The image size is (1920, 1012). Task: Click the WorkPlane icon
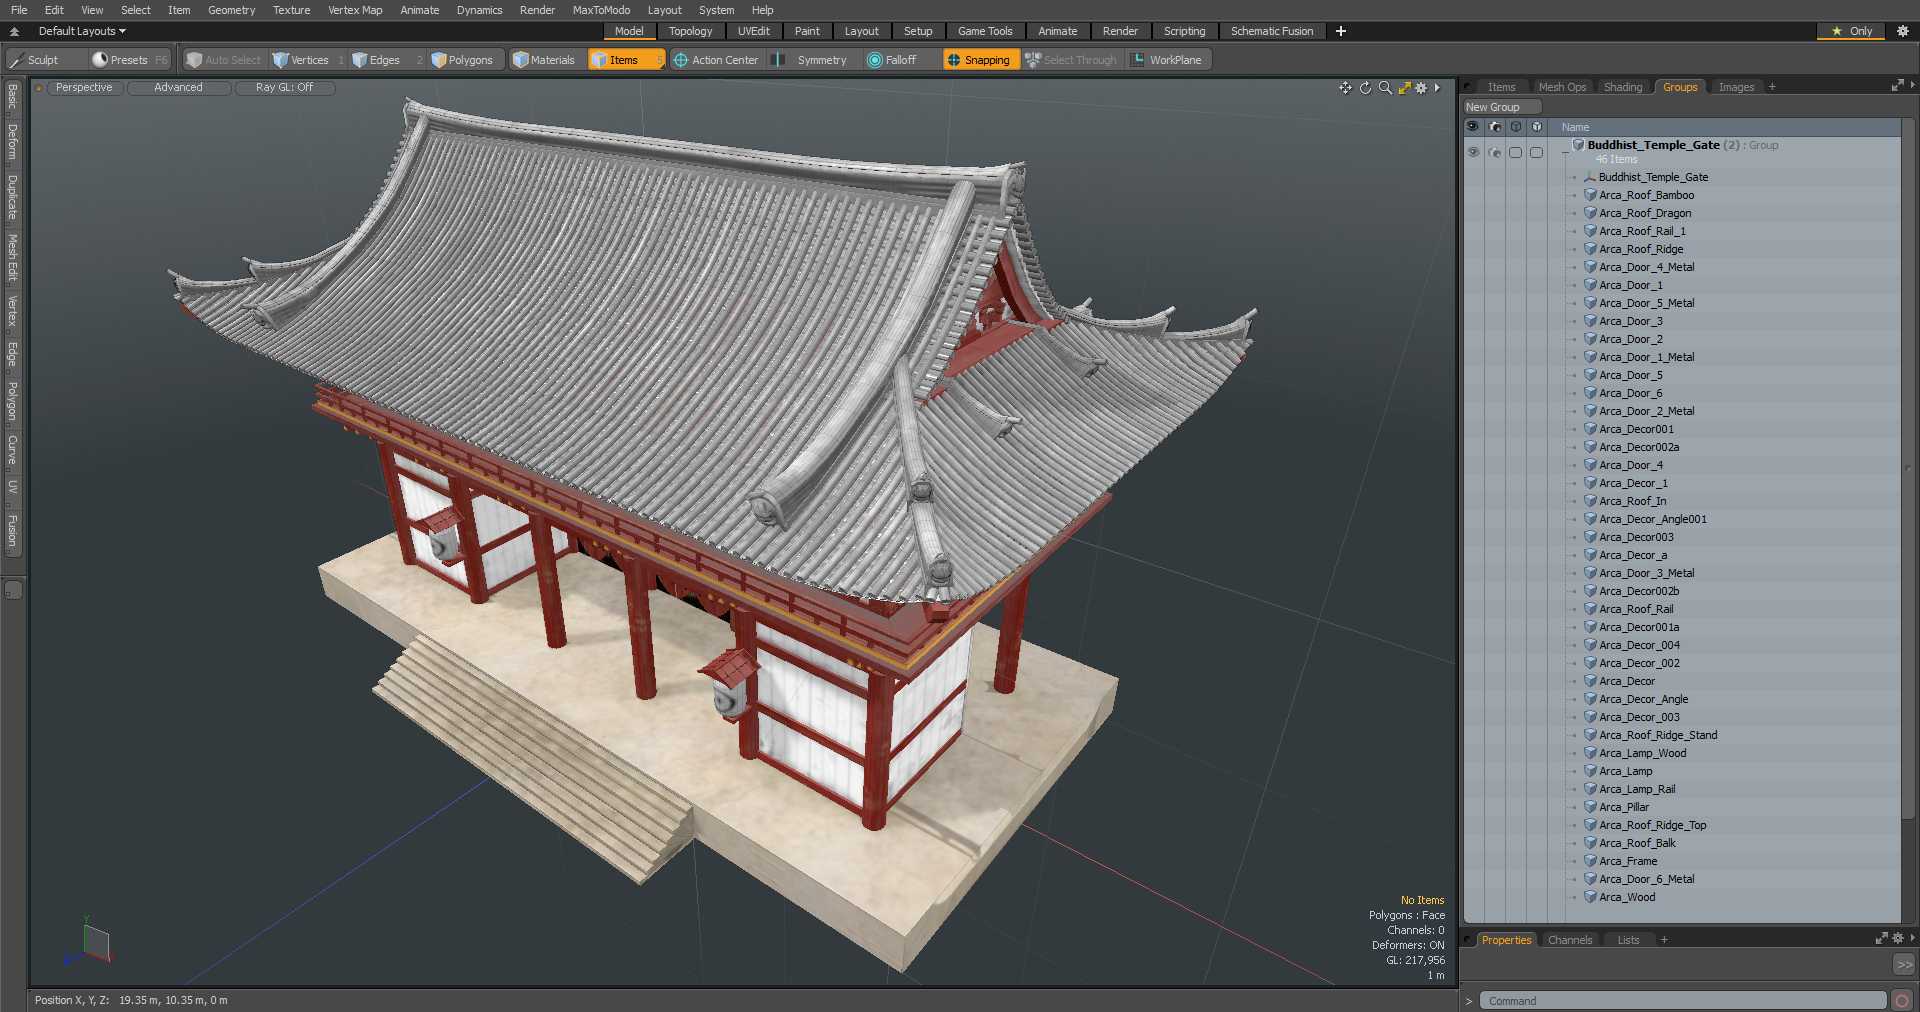tap(1138, 60)
